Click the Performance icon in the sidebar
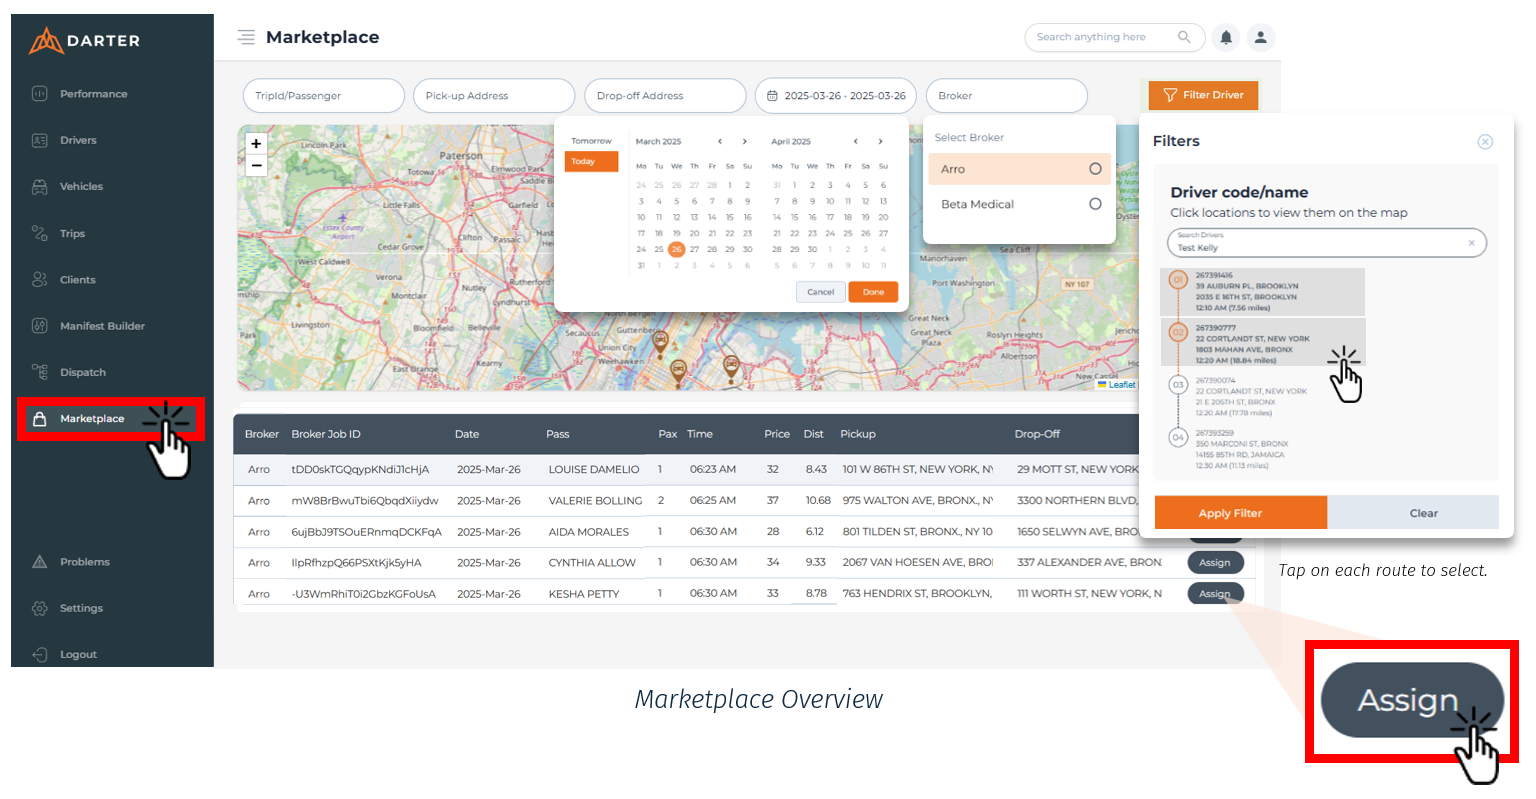The height and width of the screenshot is (799, 1536). tap(40, 94)
